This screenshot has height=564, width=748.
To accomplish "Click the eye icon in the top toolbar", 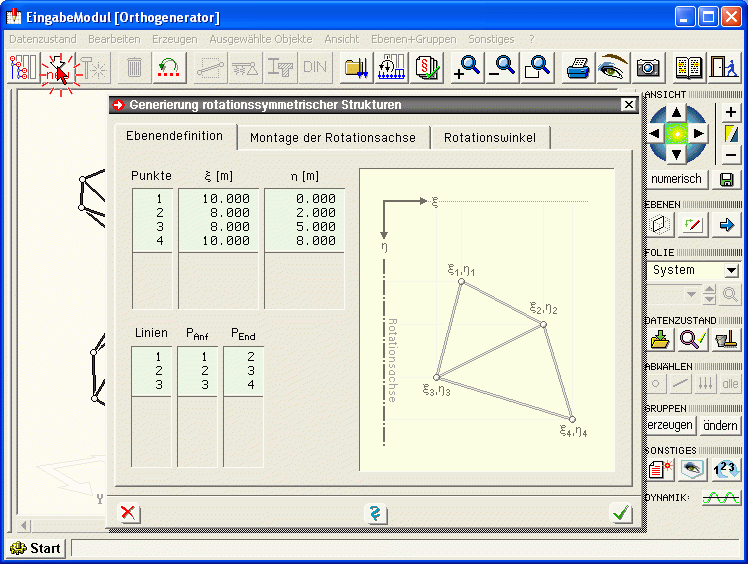I will click(x=611, y=67).
